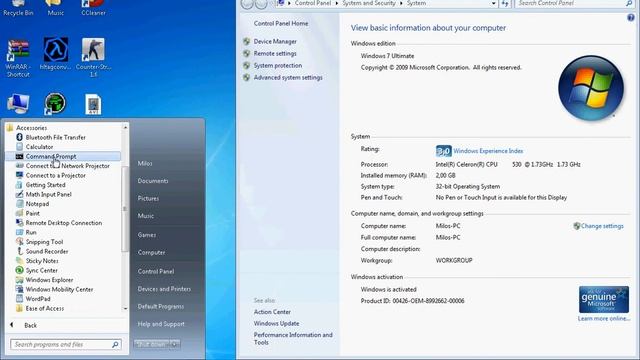Open the address bar history dropdown
This screenshot has height=360, width=640.
tap(493, 3)
